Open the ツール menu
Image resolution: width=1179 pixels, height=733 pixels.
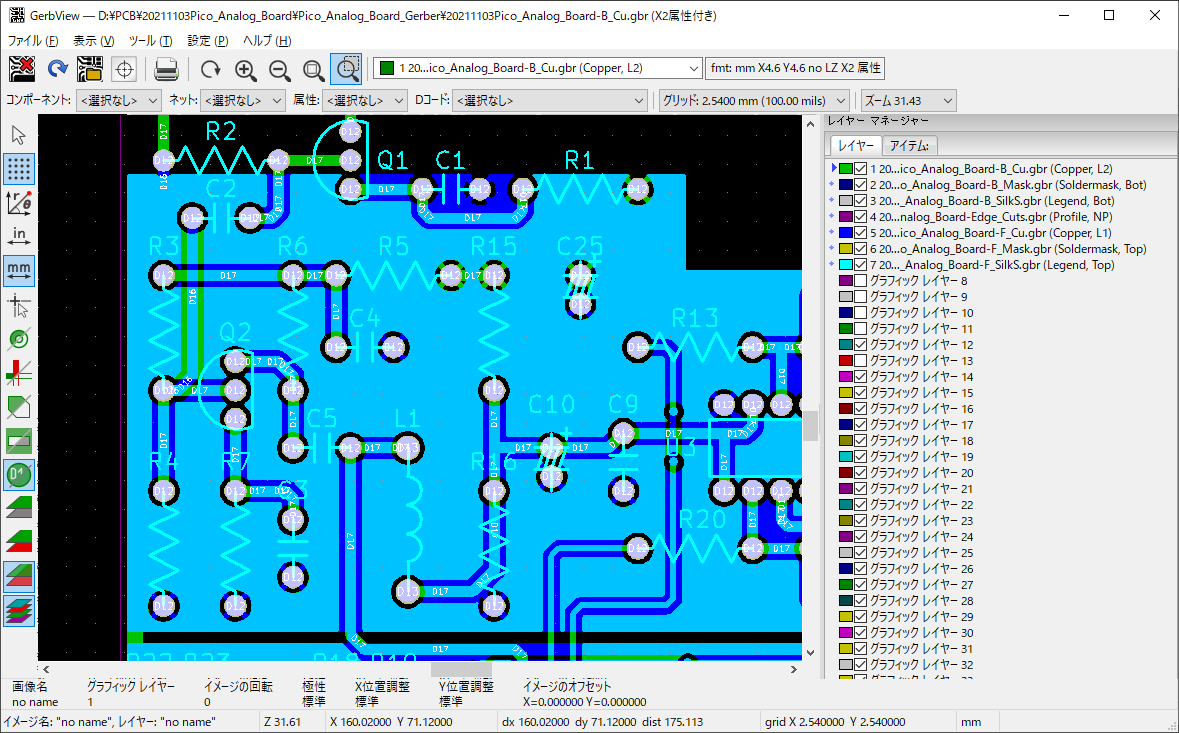(150, 41)
